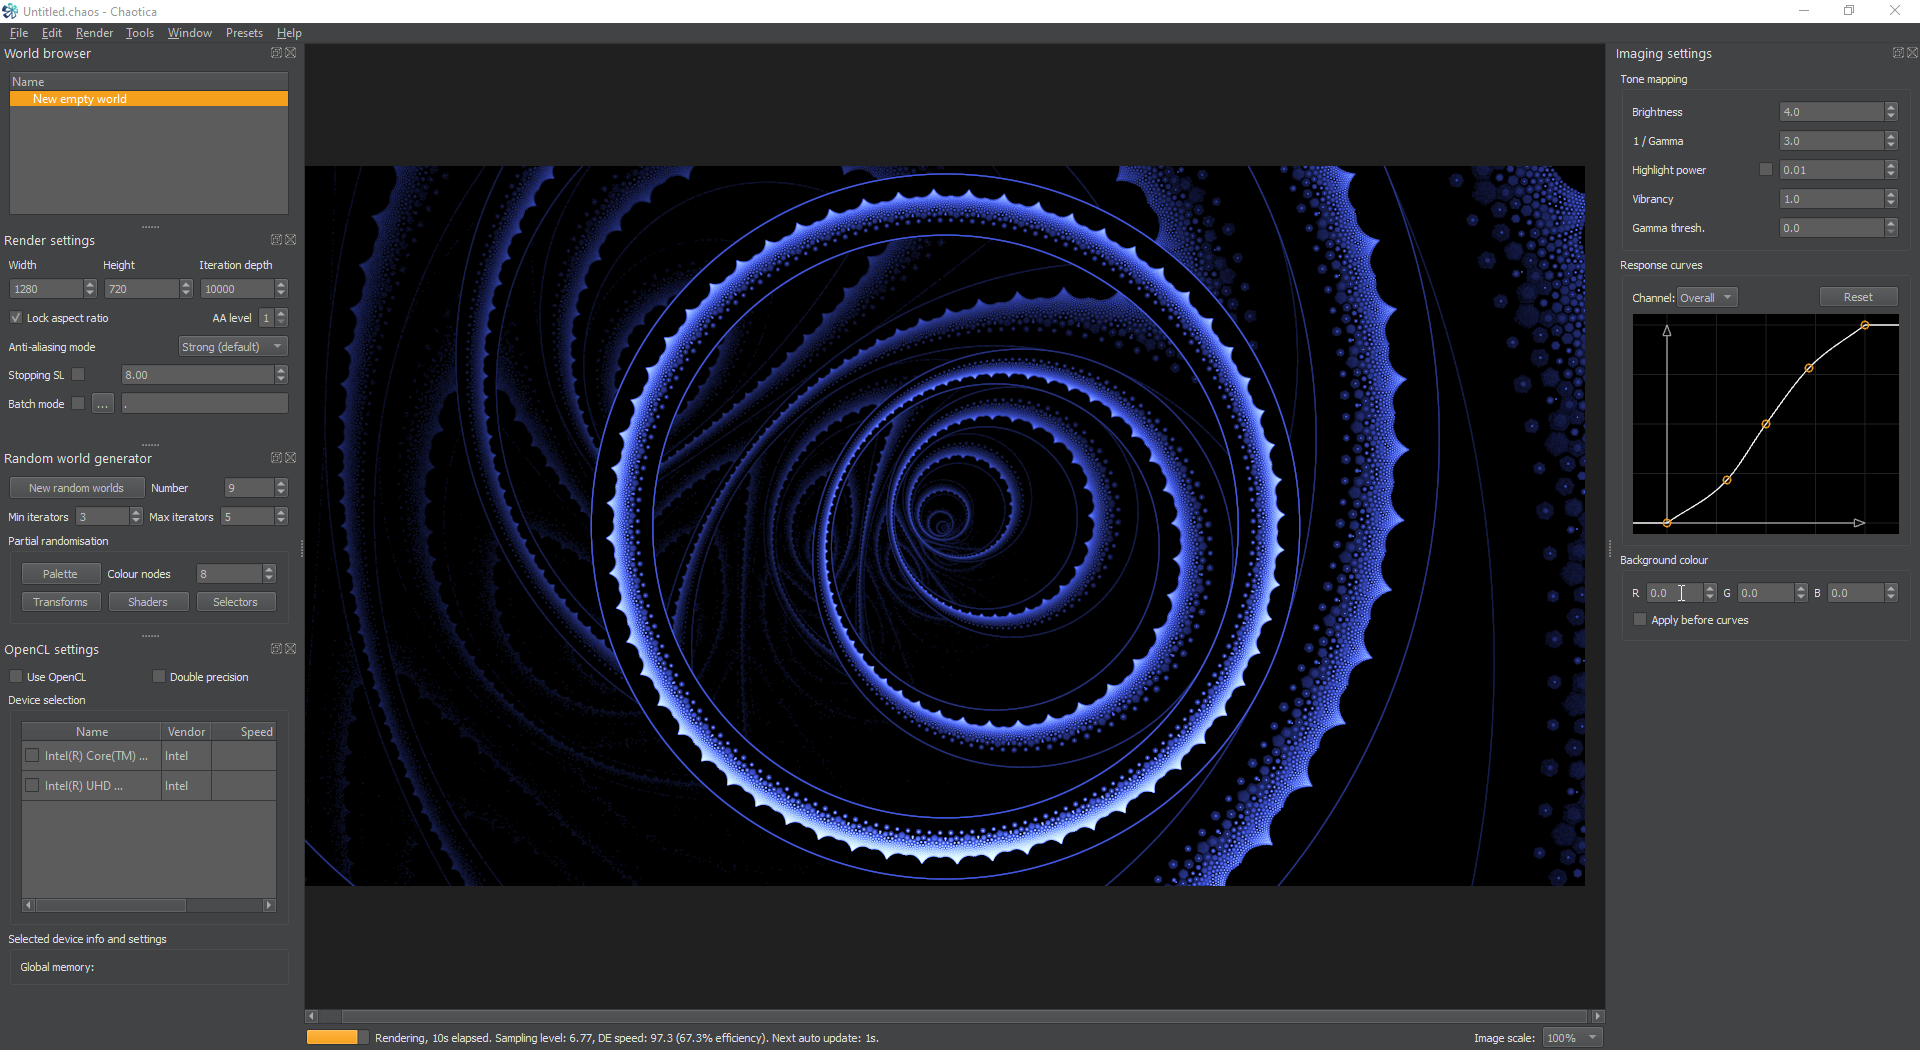This screenshot has height=1050, width=1920.
Task: Click the top-right response curve control point
Action: [1865, 325]
